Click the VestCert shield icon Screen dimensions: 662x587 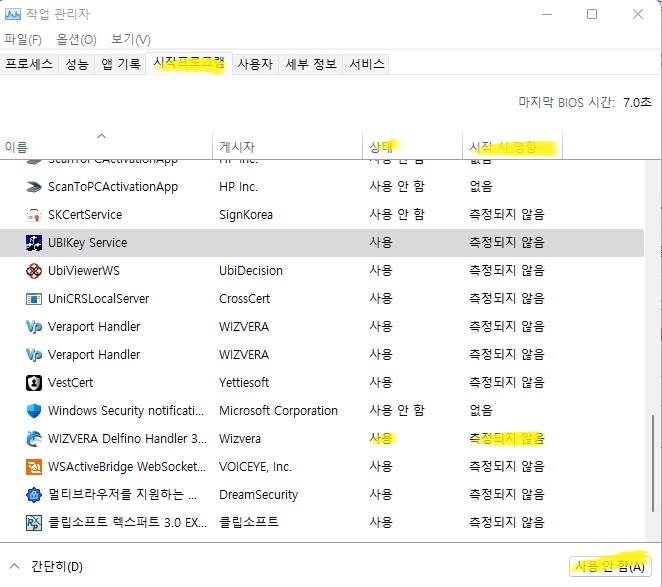34,383
